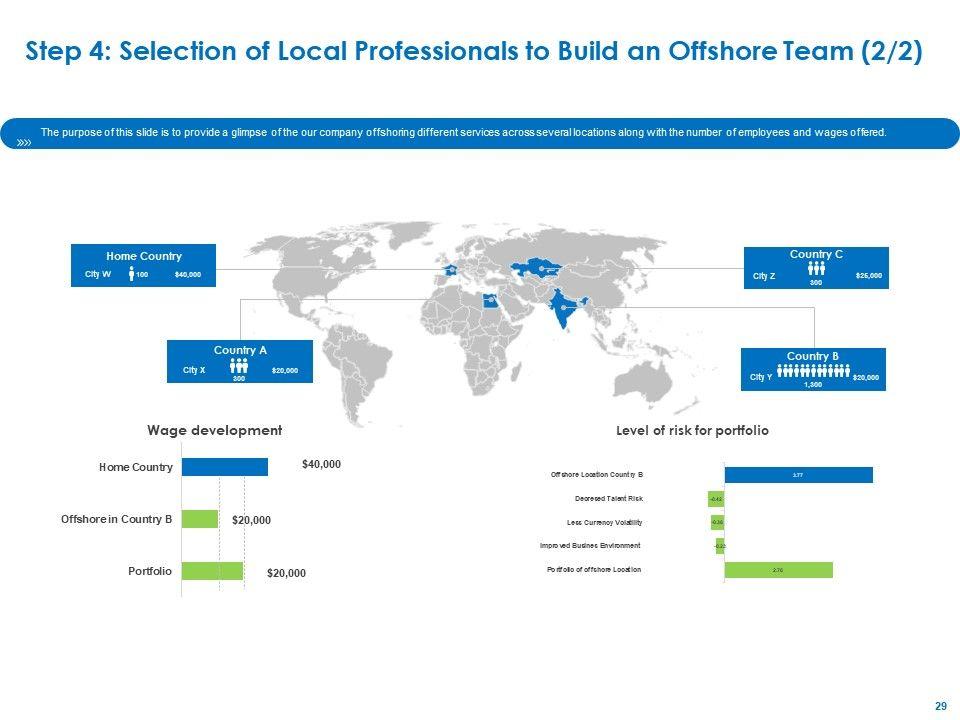Click the 'Decreased Talent Risk' label
This screenshot has width=960, height=720.
coord(609,498)
